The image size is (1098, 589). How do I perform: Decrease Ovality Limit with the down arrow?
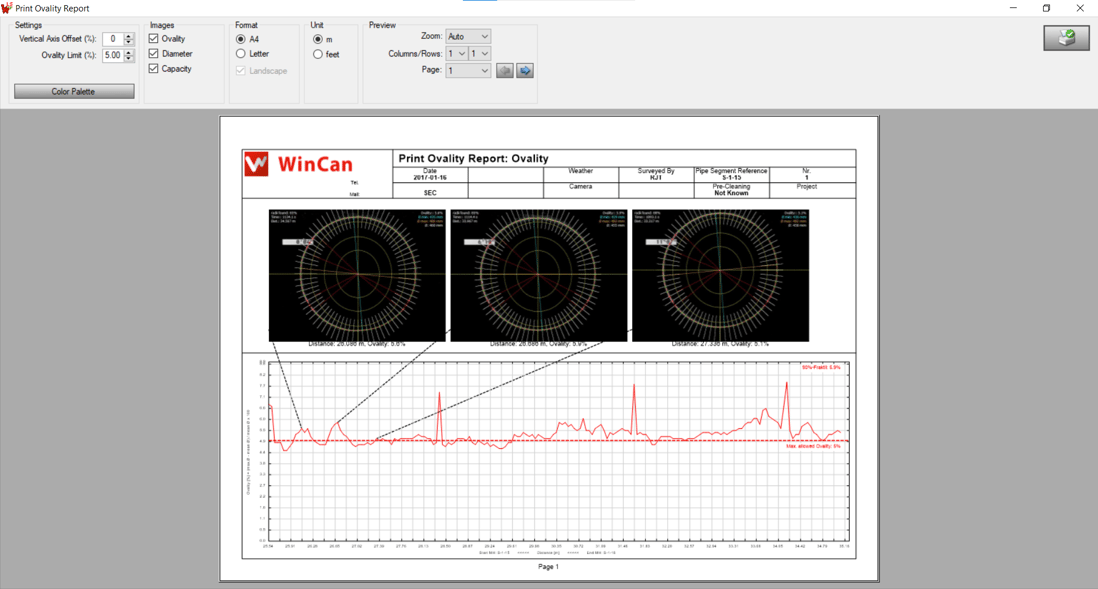click(128, 59)
